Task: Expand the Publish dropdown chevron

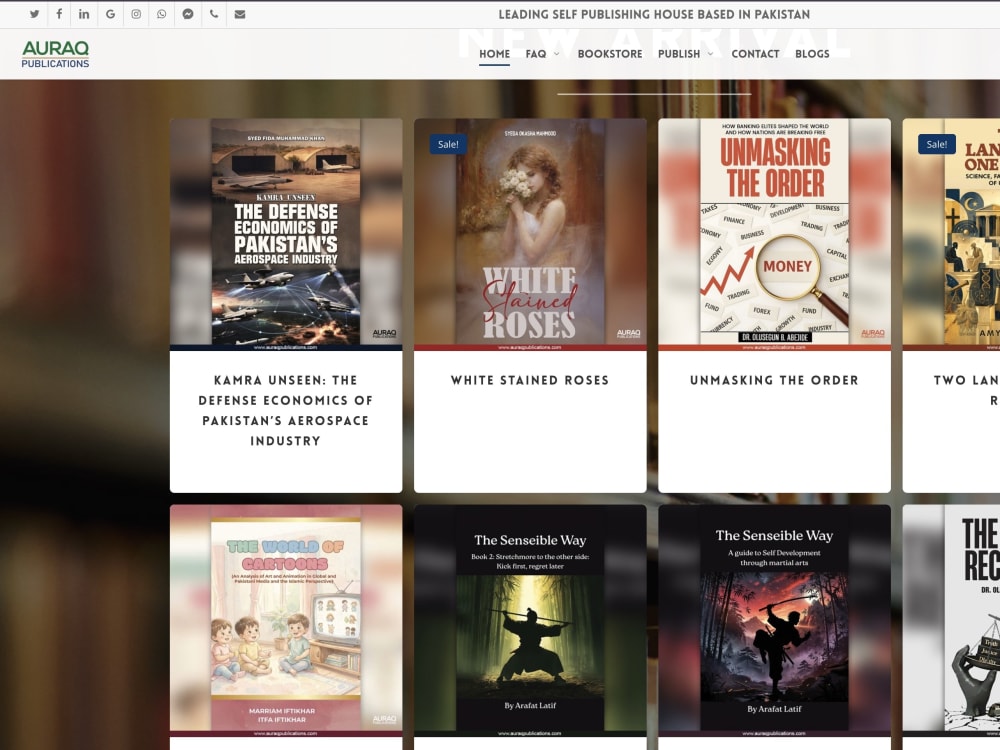Action: point(710,54)
